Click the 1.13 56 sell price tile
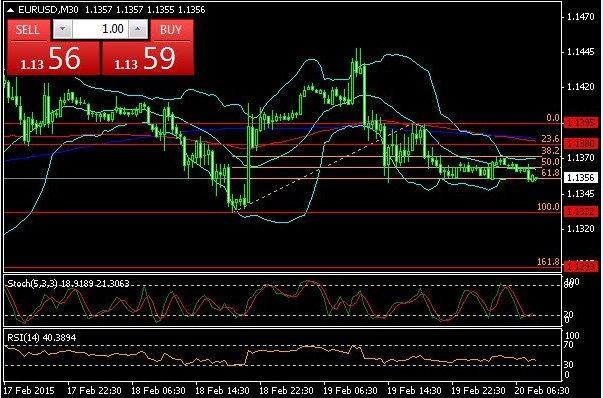The height and width of the screenshot is (398, 603). coord(53,58)
